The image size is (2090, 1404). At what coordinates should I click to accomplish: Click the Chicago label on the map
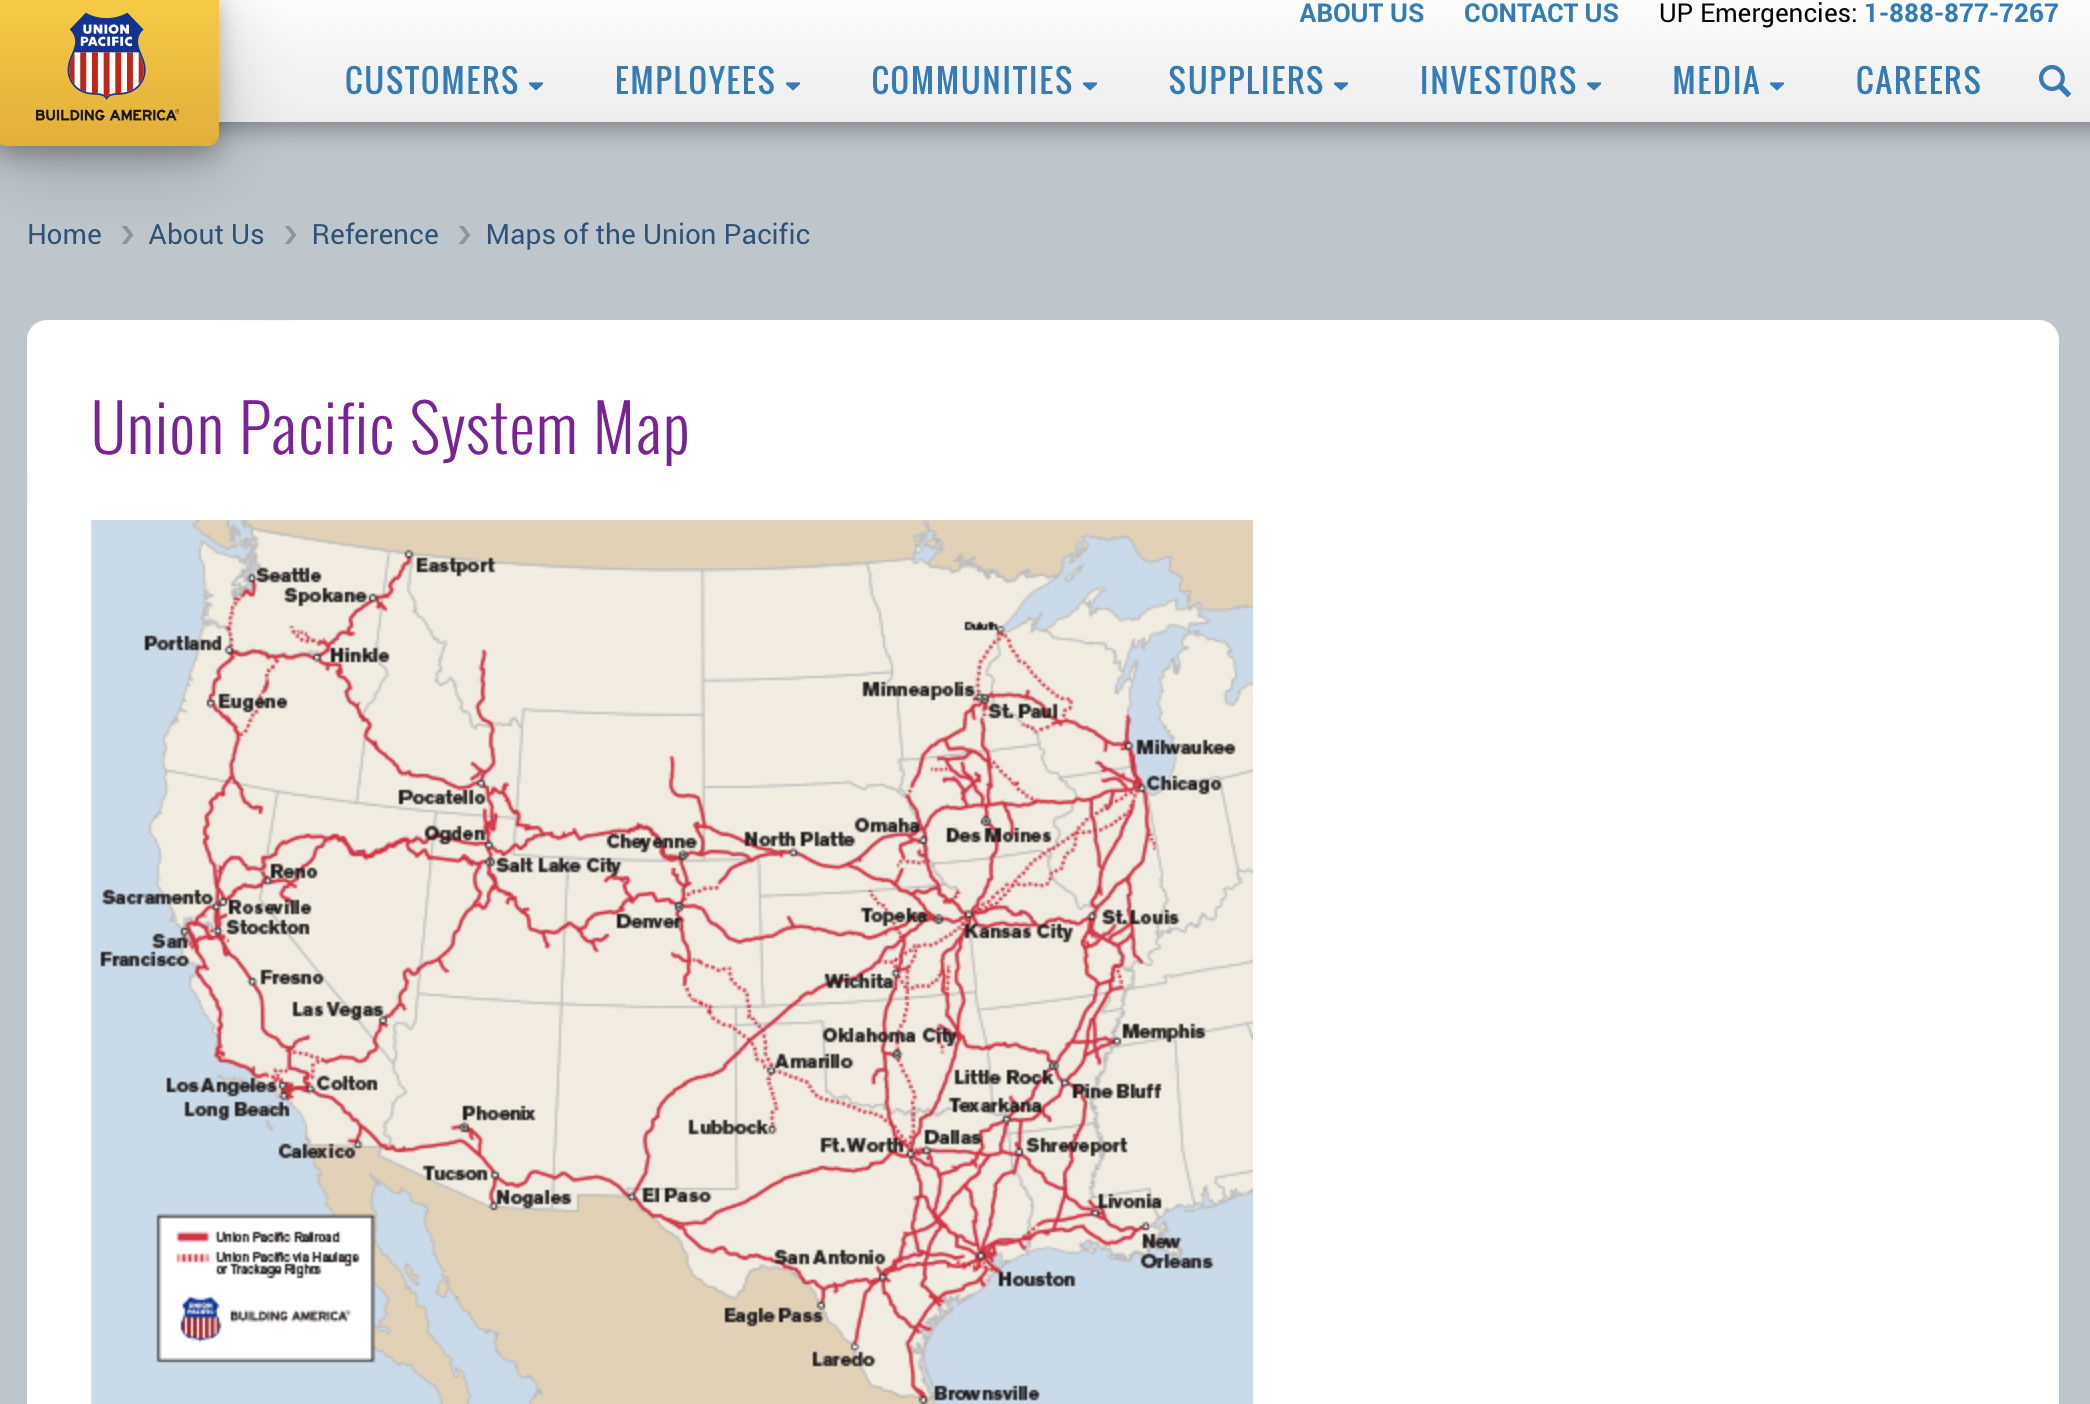pos(1184,783)
